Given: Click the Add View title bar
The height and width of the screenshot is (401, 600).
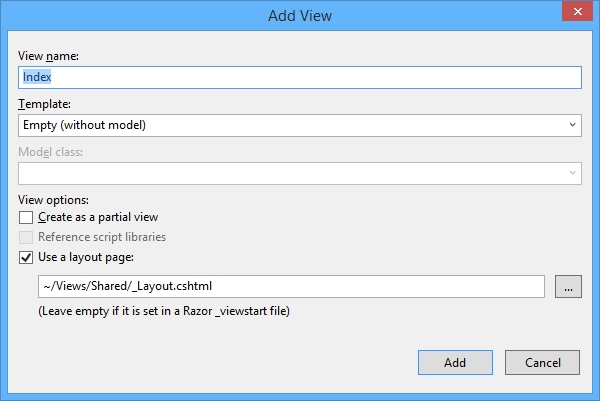Looking at the screenshot, I should click(x=300, y=15).
